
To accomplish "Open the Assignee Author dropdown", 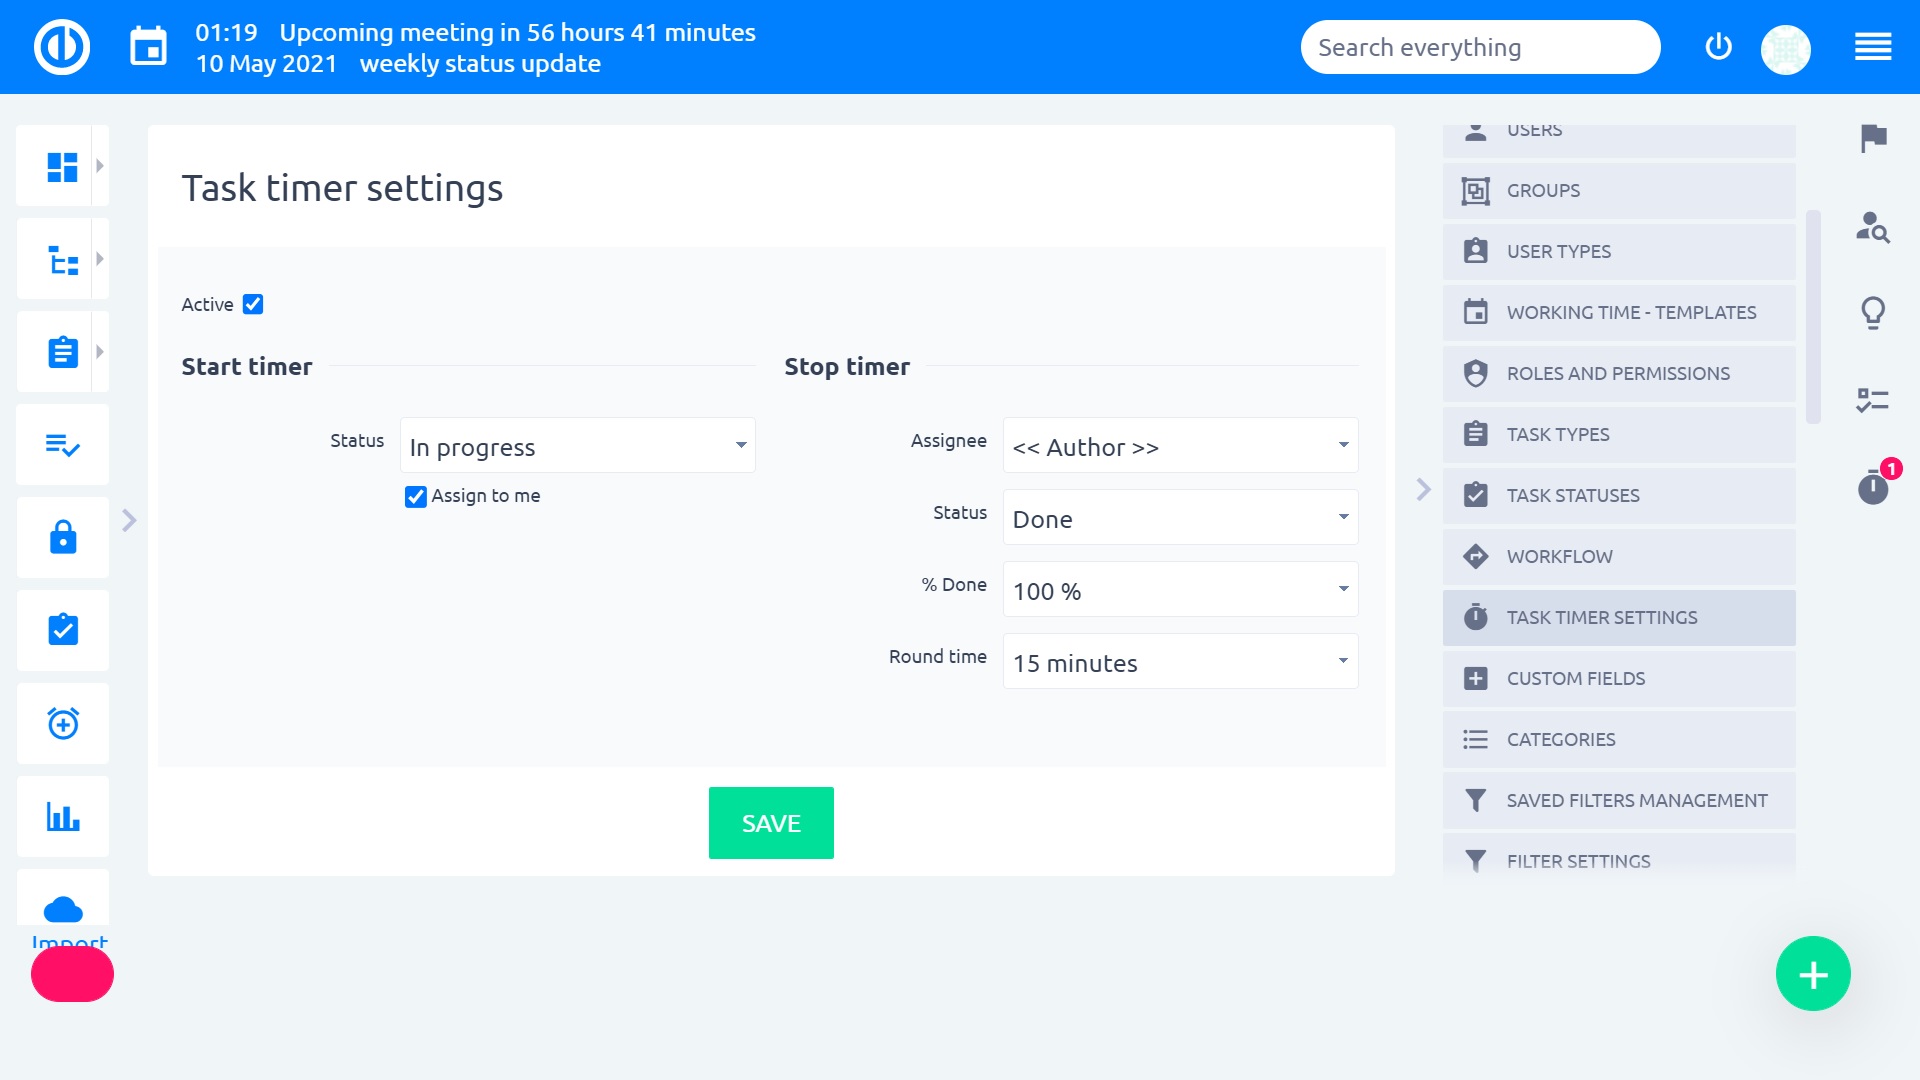I will point(1180,446).
